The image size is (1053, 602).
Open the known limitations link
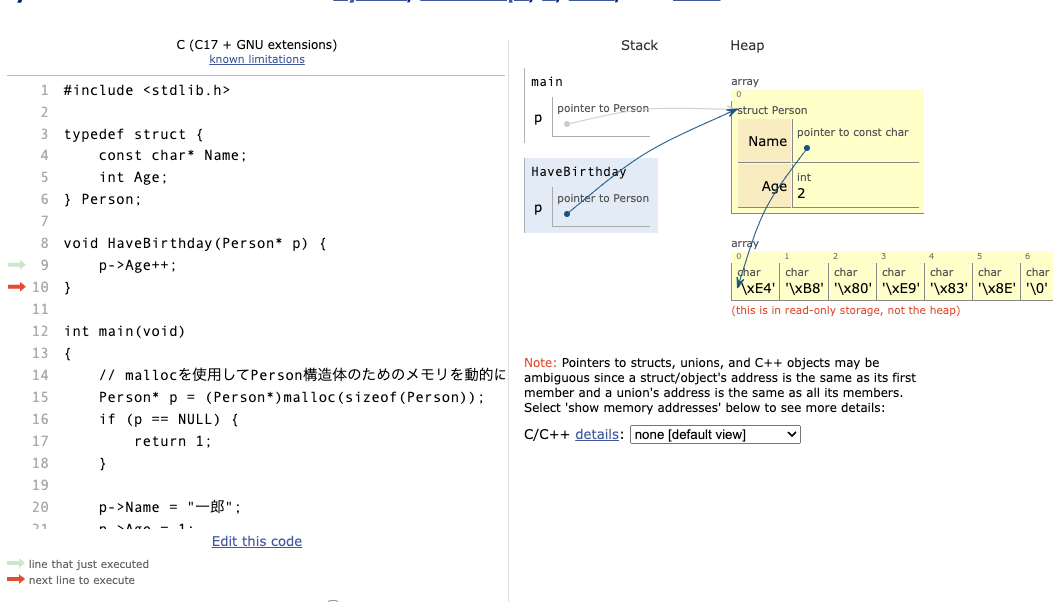tap(256, 59)
